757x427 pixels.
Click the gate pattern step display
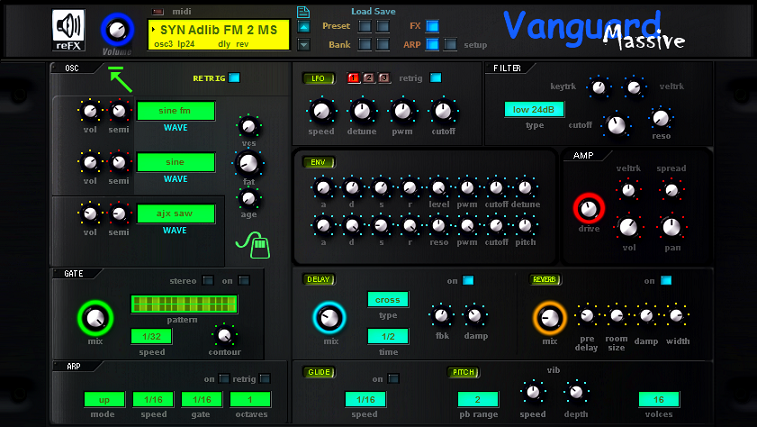(x=183, y=304)
